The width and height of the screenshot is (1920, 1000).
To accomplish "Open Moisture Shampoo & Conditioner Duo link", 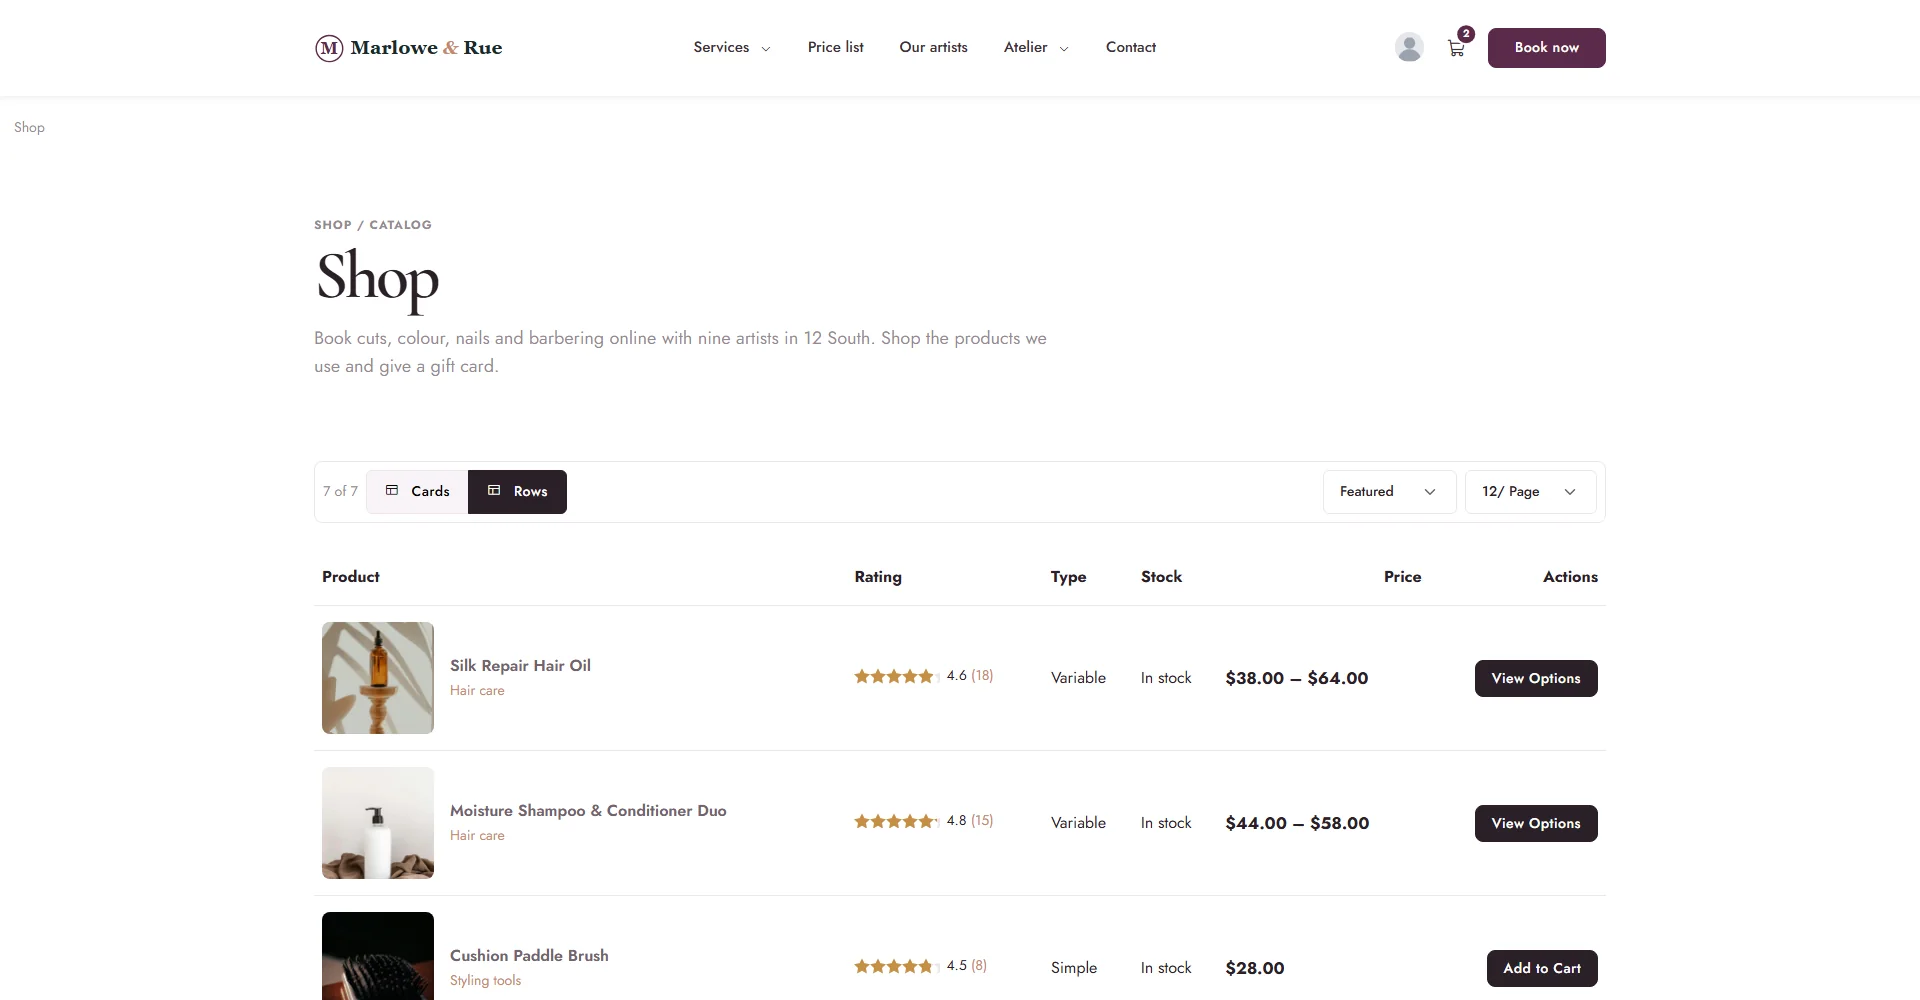I will coord(588,811).
